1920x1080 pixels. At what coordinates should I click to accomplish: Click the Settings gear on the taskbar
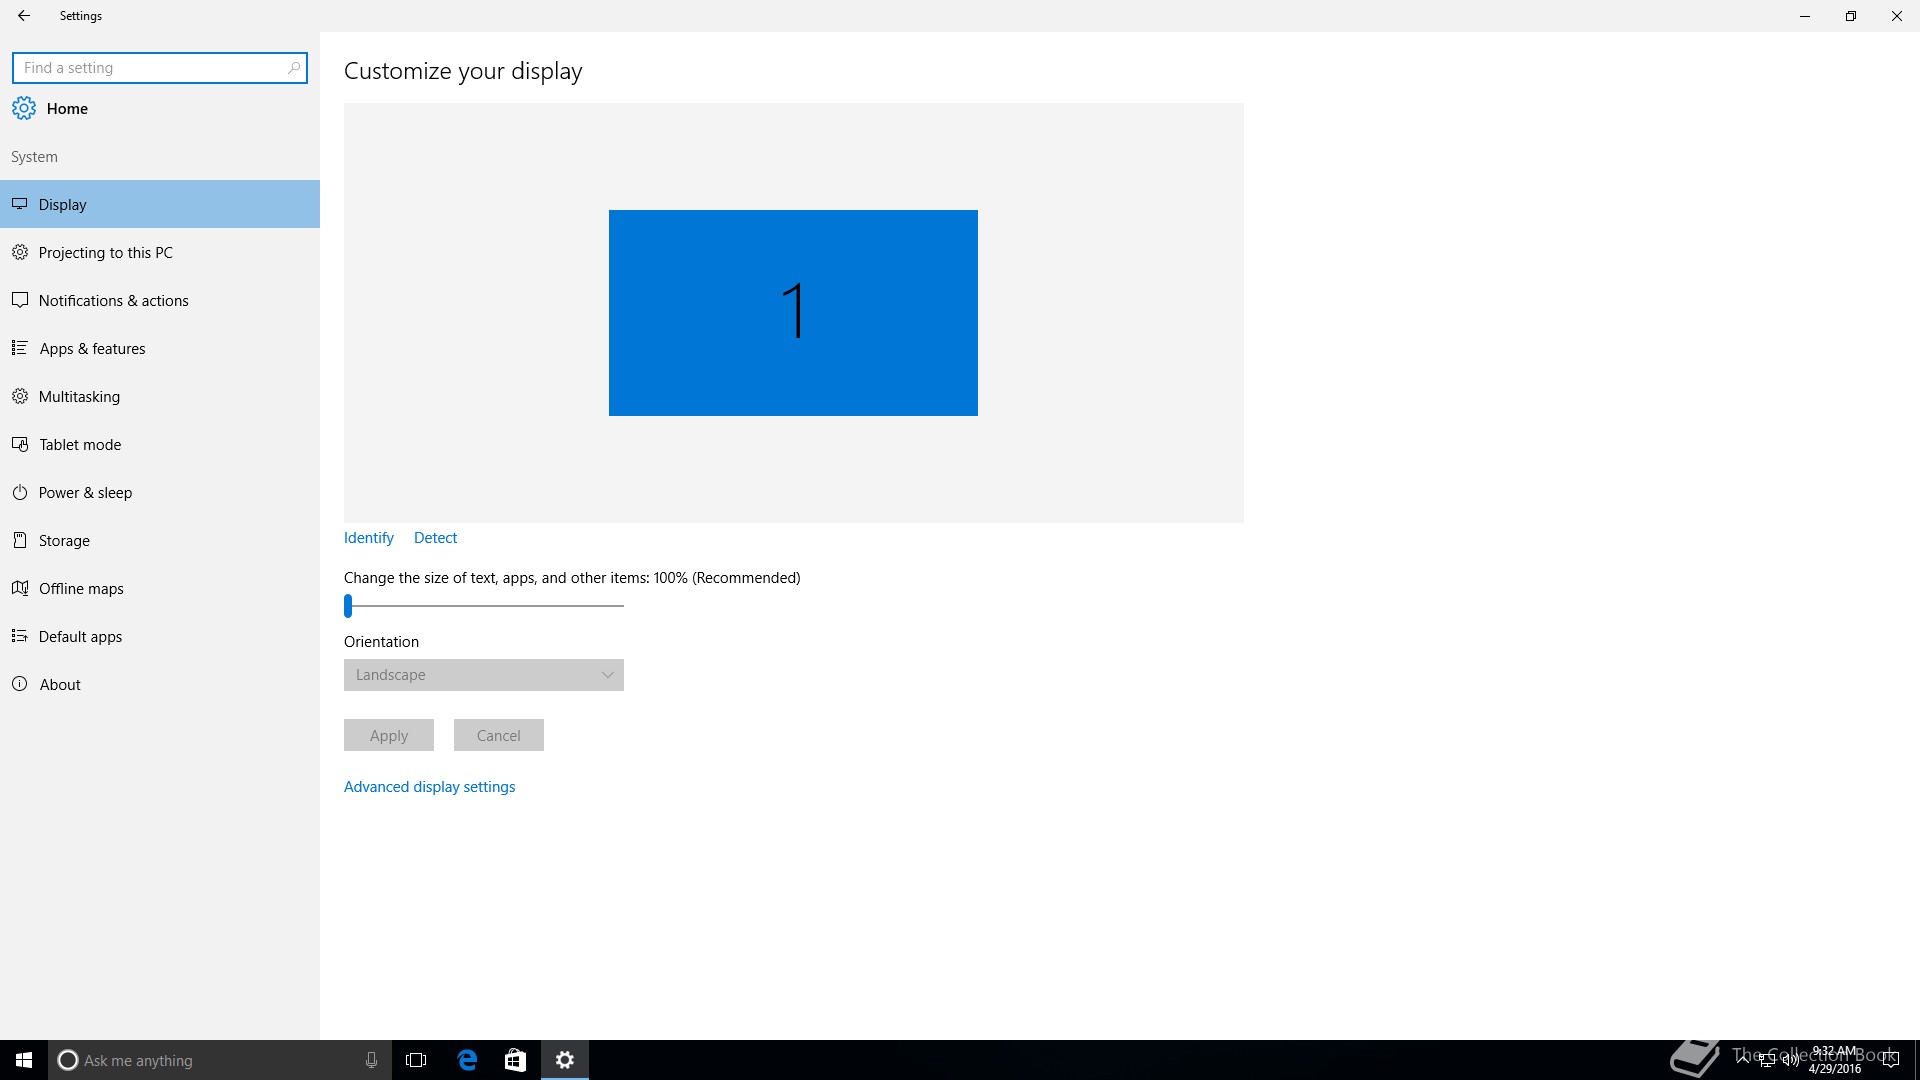[x=565, y=1060]
